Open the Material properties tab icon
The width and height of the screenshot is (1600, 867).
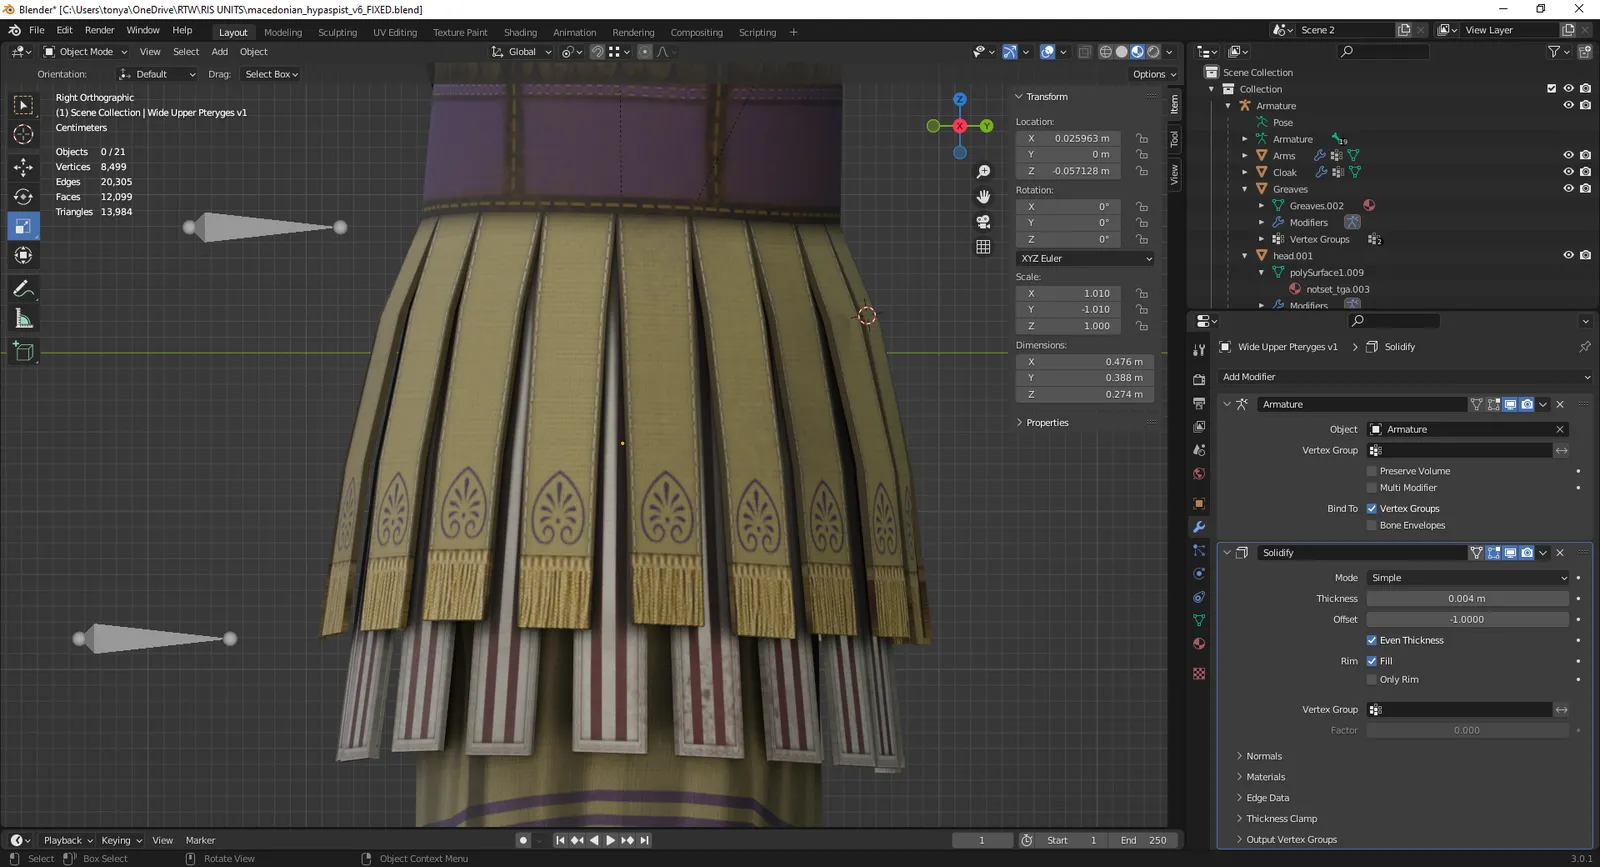[1199, 644]
